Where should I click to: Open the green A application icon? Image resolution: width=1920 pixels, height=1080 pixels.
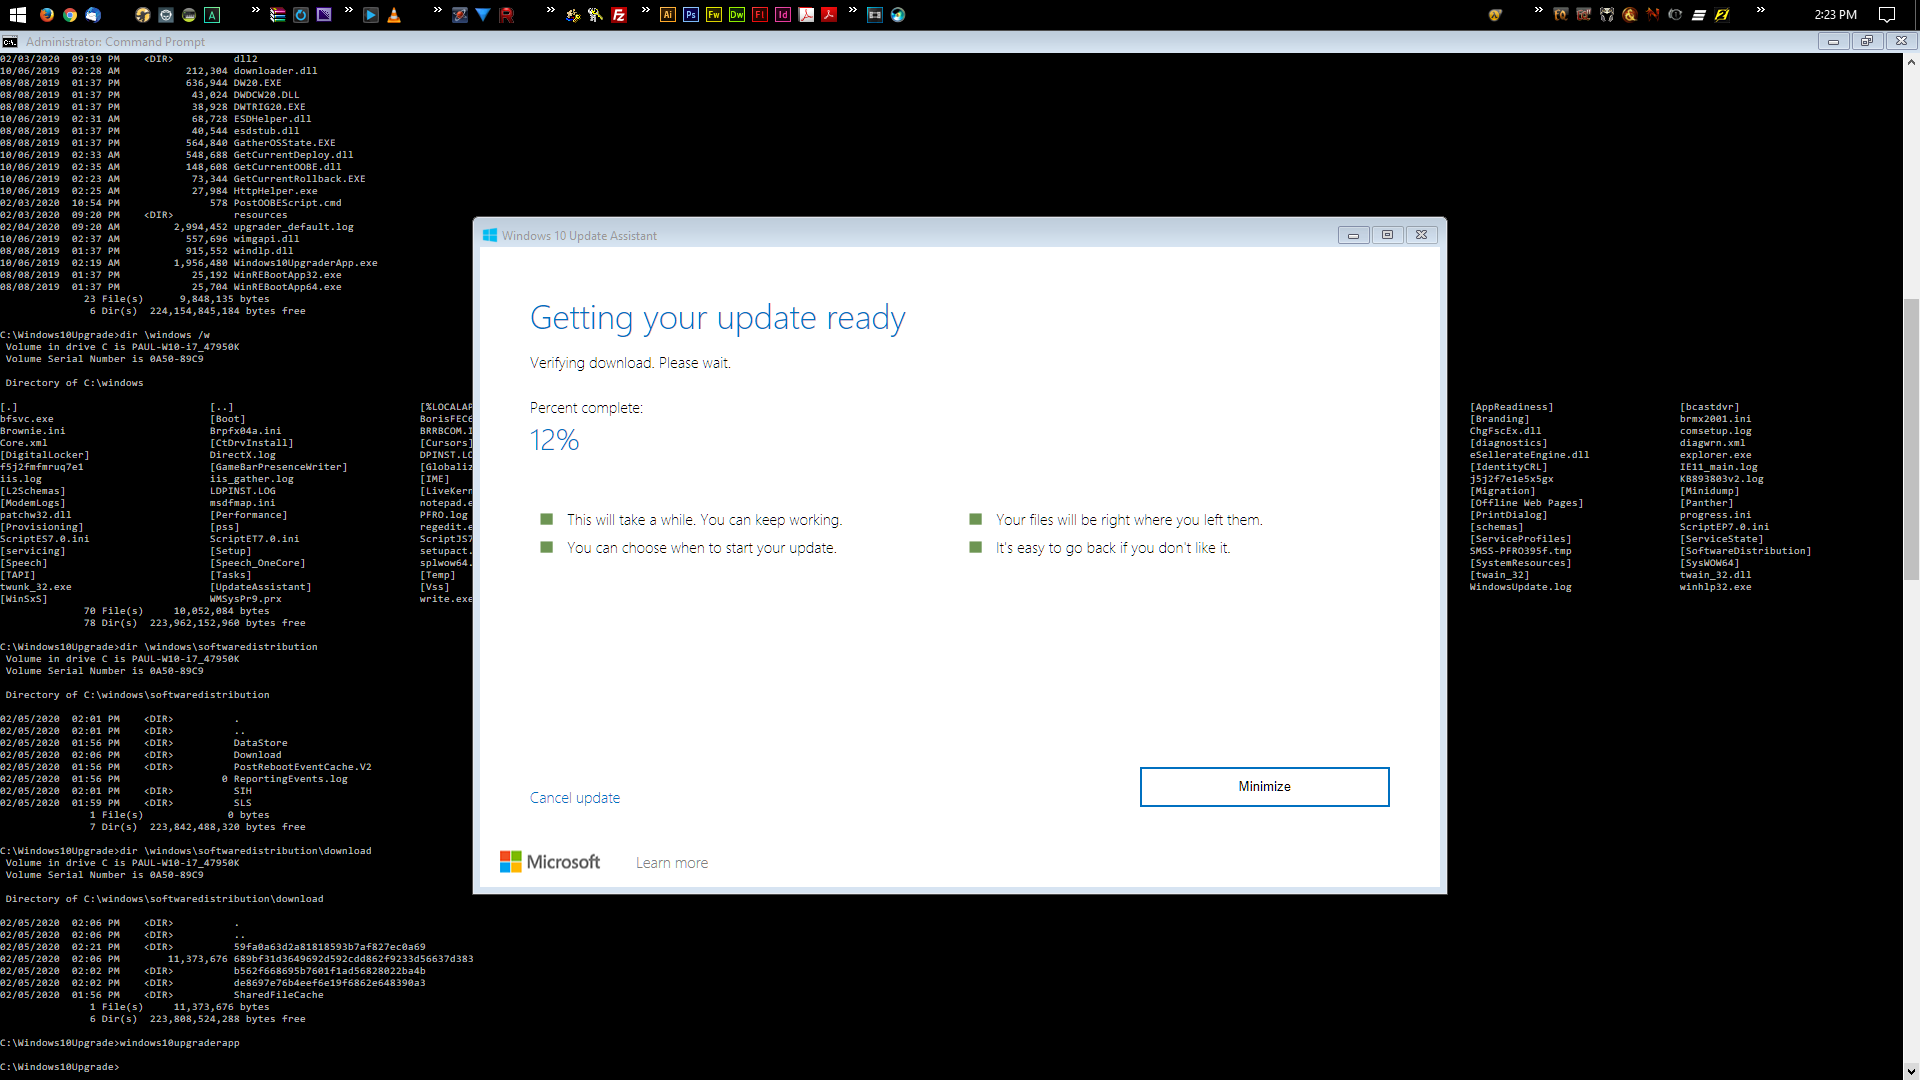[212, 15]
